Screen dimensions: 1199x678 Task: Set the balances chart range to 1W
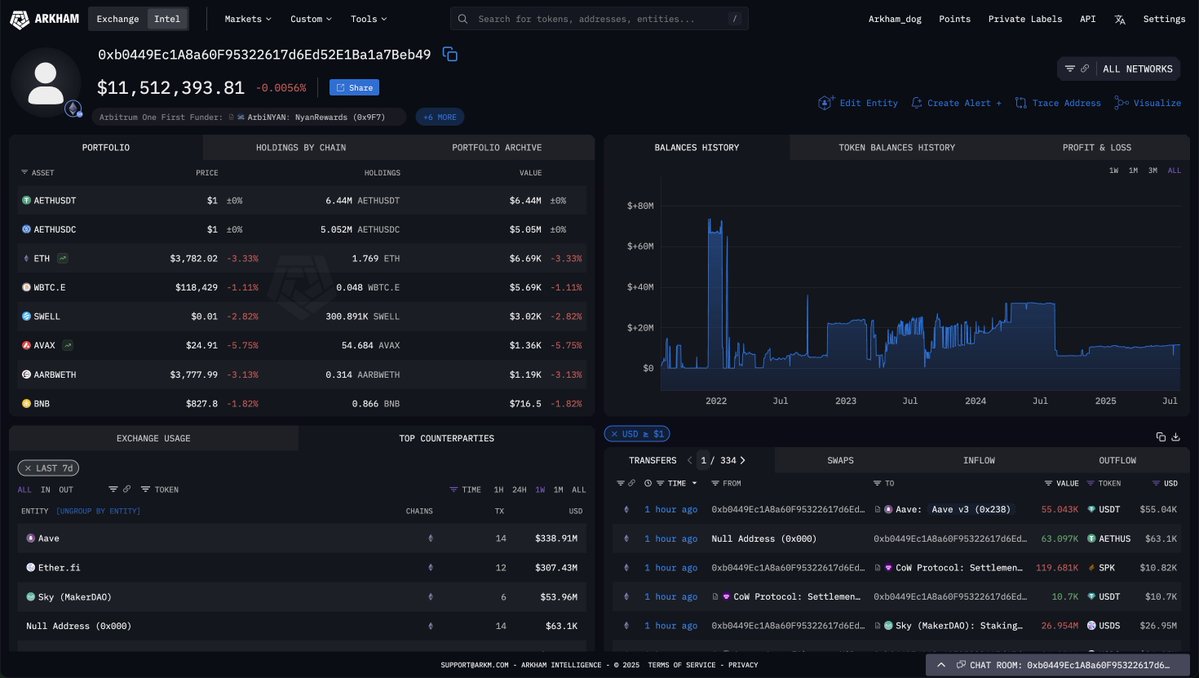pos(1113,170)
